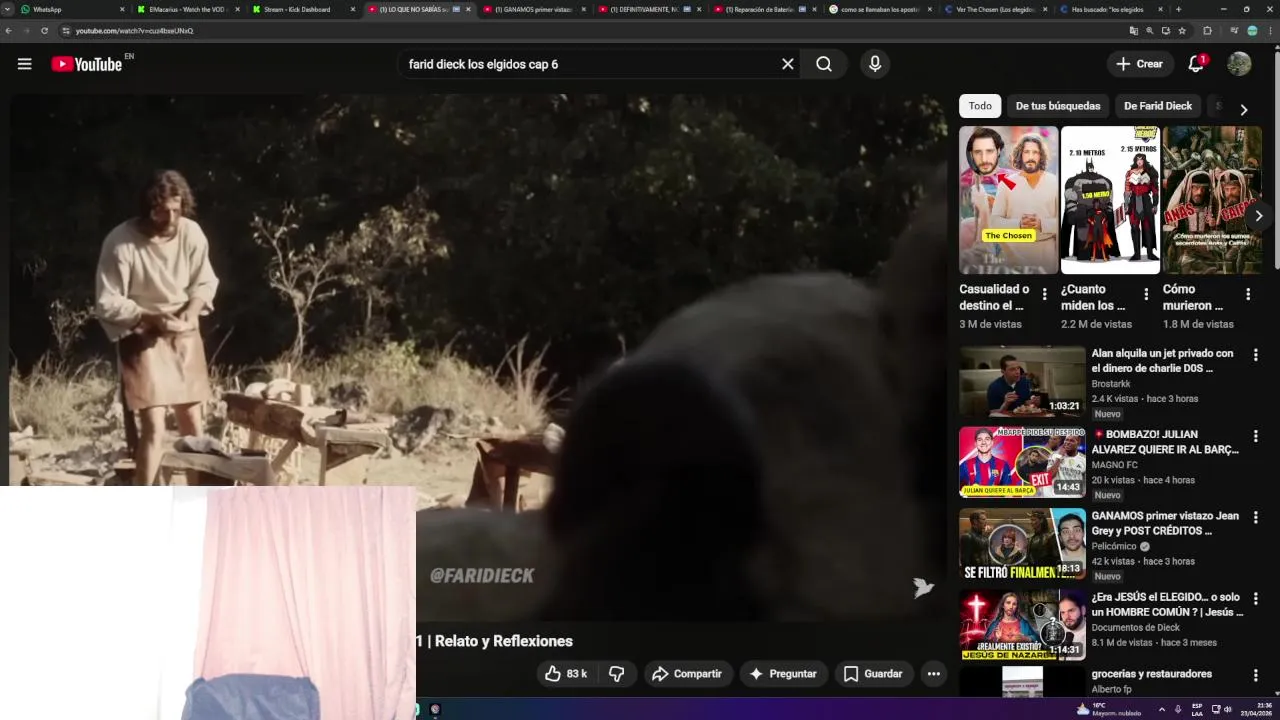
Task: Open browser extensions puzzle icon
Action: [1207, 31]
